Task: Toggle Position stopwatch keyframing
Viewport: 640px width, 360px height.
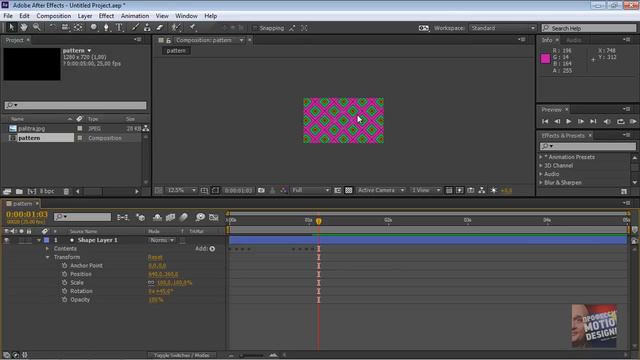Action: [x=64, y=274]
